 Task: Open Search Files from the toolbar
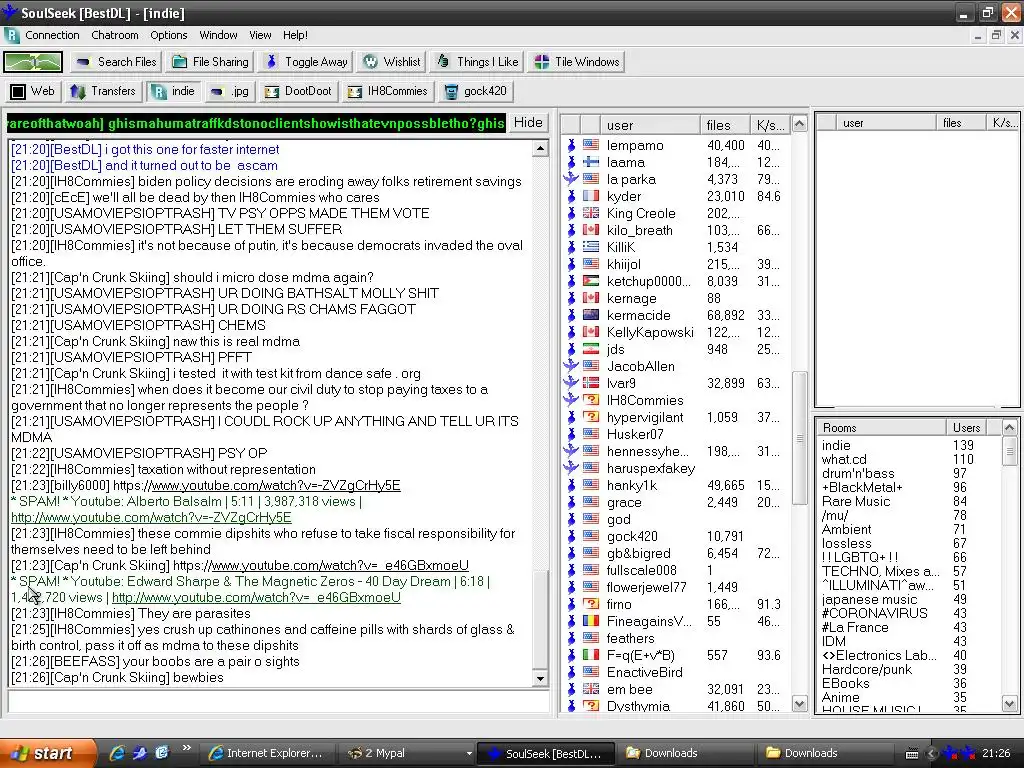pos(116,62)
